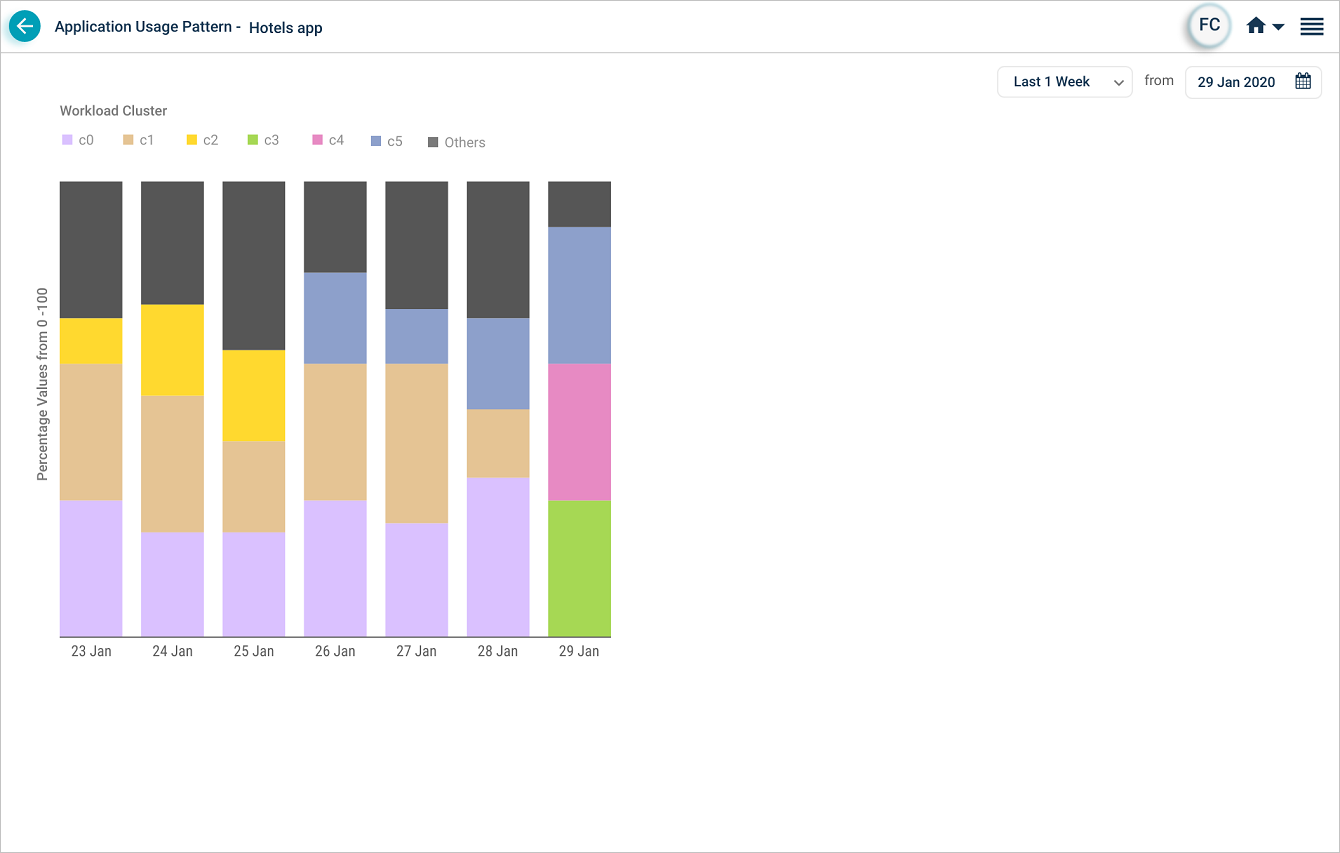Click the home icon

tap(1256, 27)
